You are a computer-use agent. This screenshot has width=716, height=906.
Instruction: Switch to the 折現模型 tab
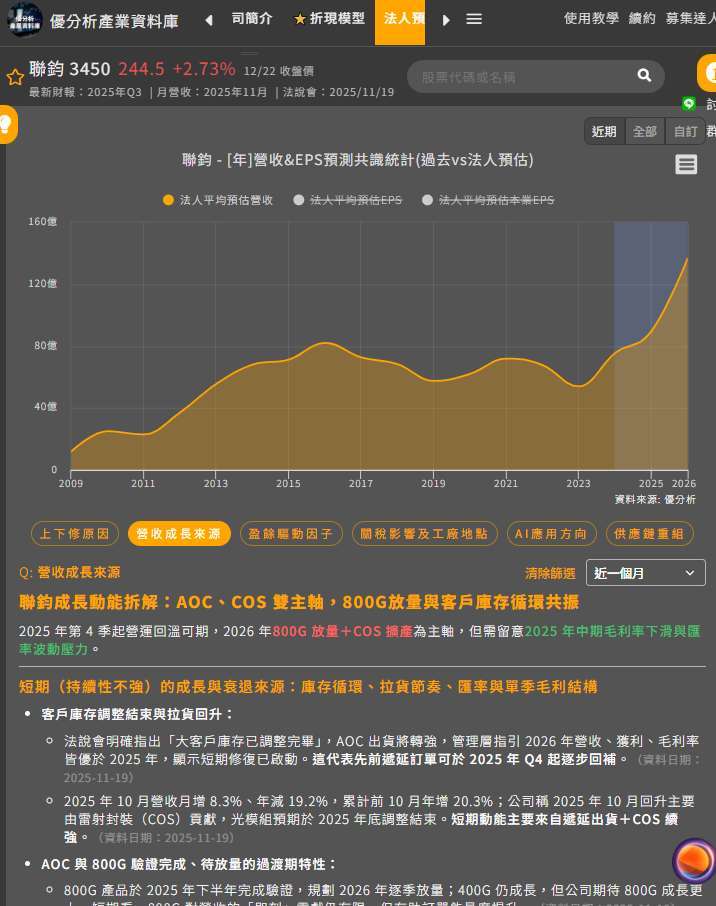329,19
